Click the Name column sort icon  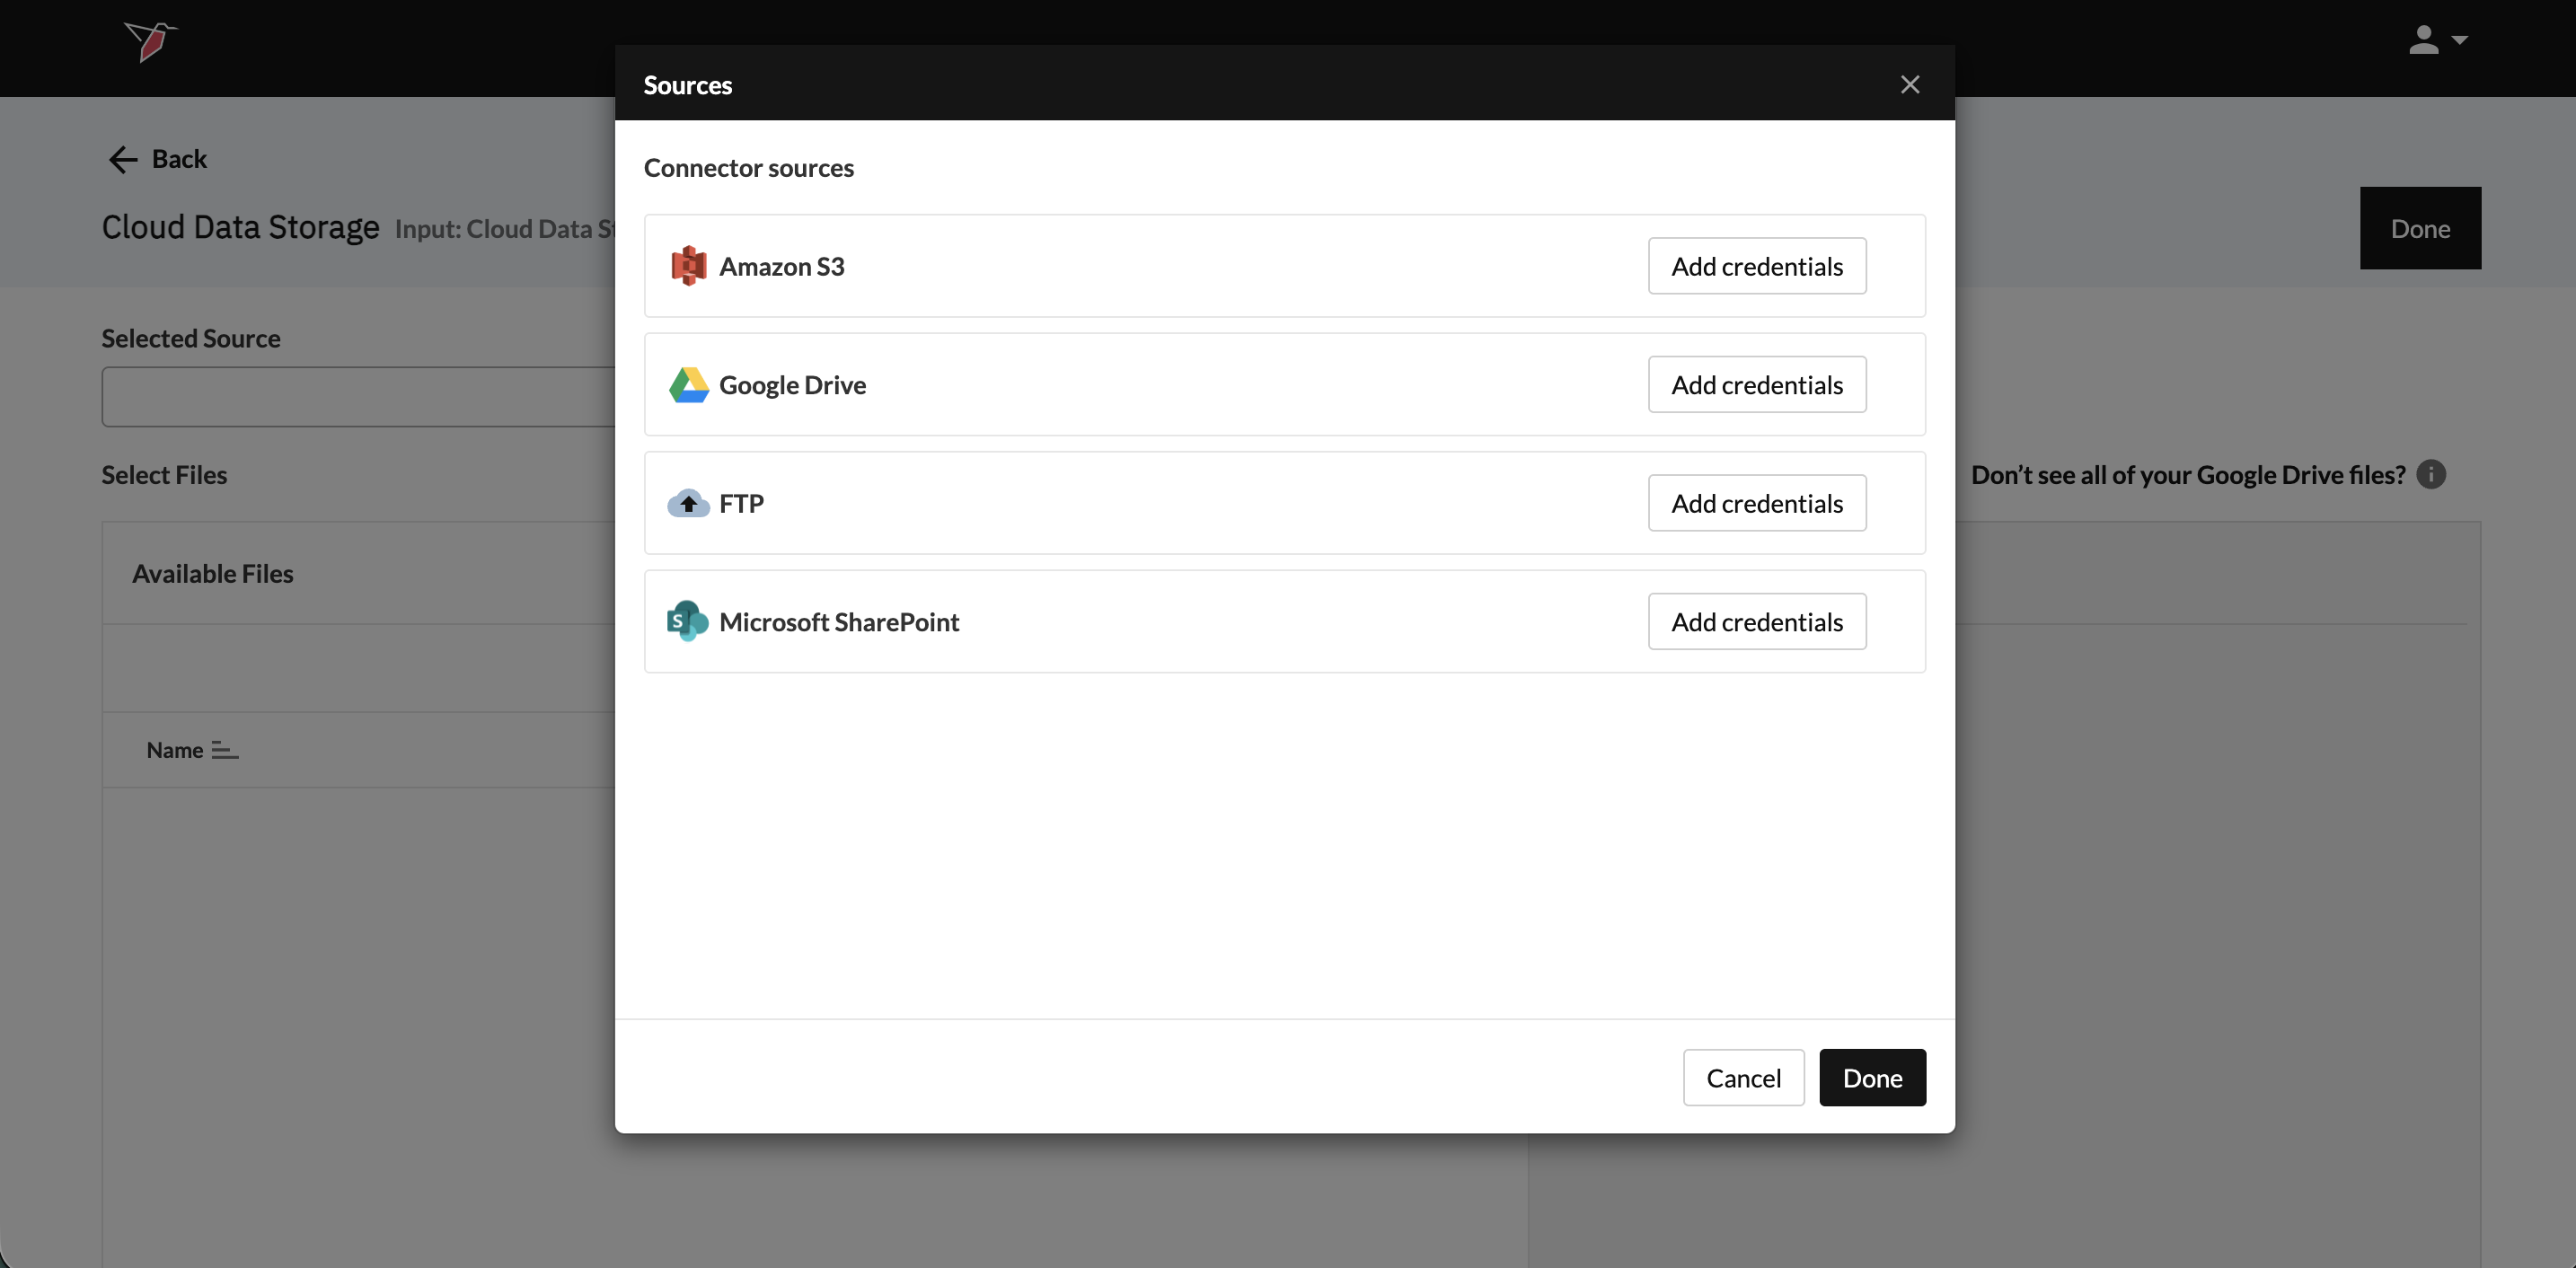pos(225,750)
